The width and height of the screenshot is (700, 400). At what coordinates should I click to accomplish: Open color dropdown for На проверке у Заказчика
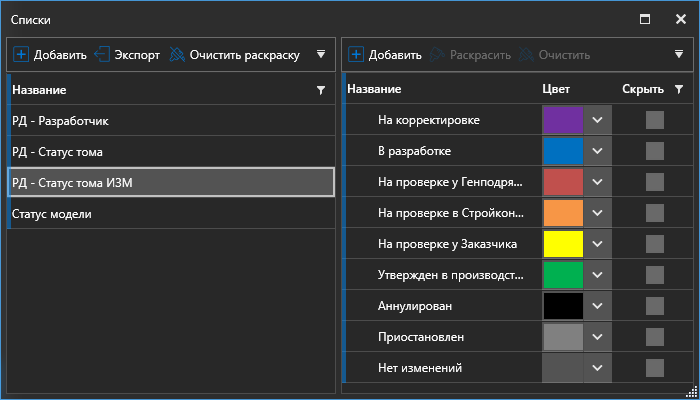pos(597,243)
